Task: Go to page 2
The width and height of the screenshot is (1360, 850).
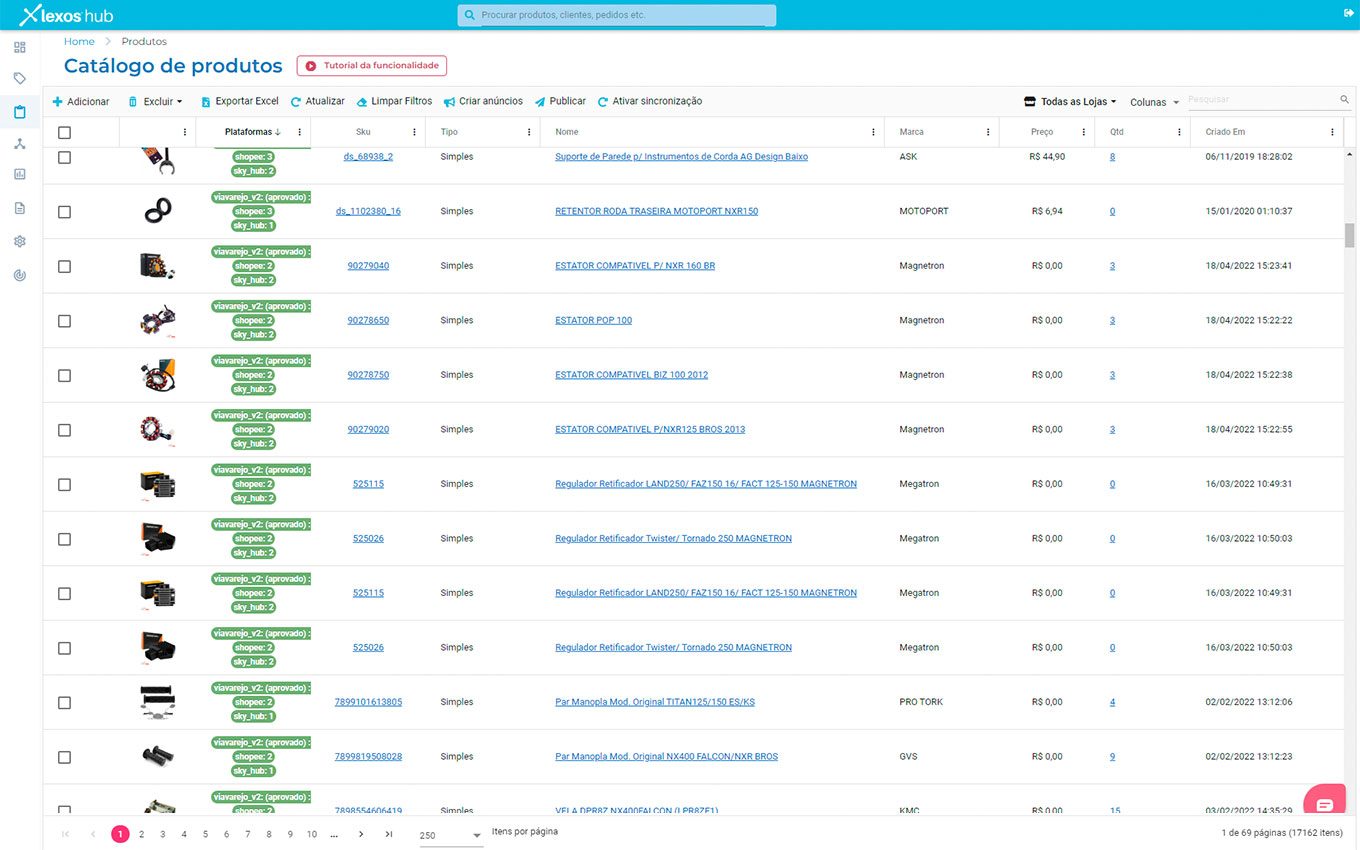Action: (142, 834)
